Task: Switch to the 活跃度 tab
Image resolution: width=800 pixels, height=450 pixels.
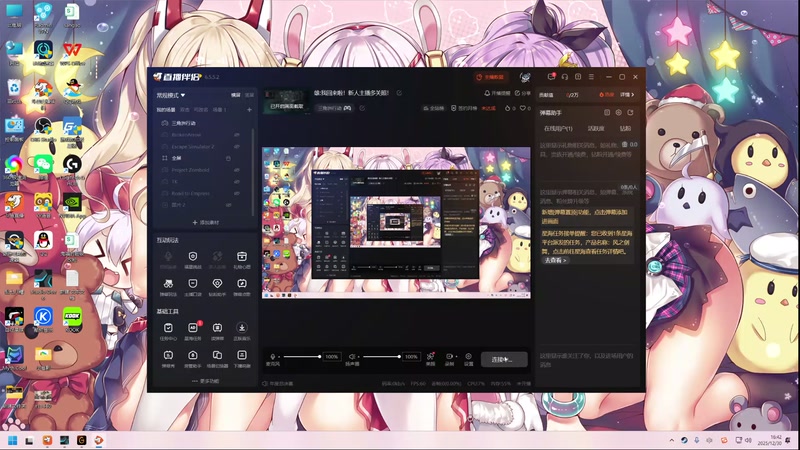Action: [x=596, y=129]
